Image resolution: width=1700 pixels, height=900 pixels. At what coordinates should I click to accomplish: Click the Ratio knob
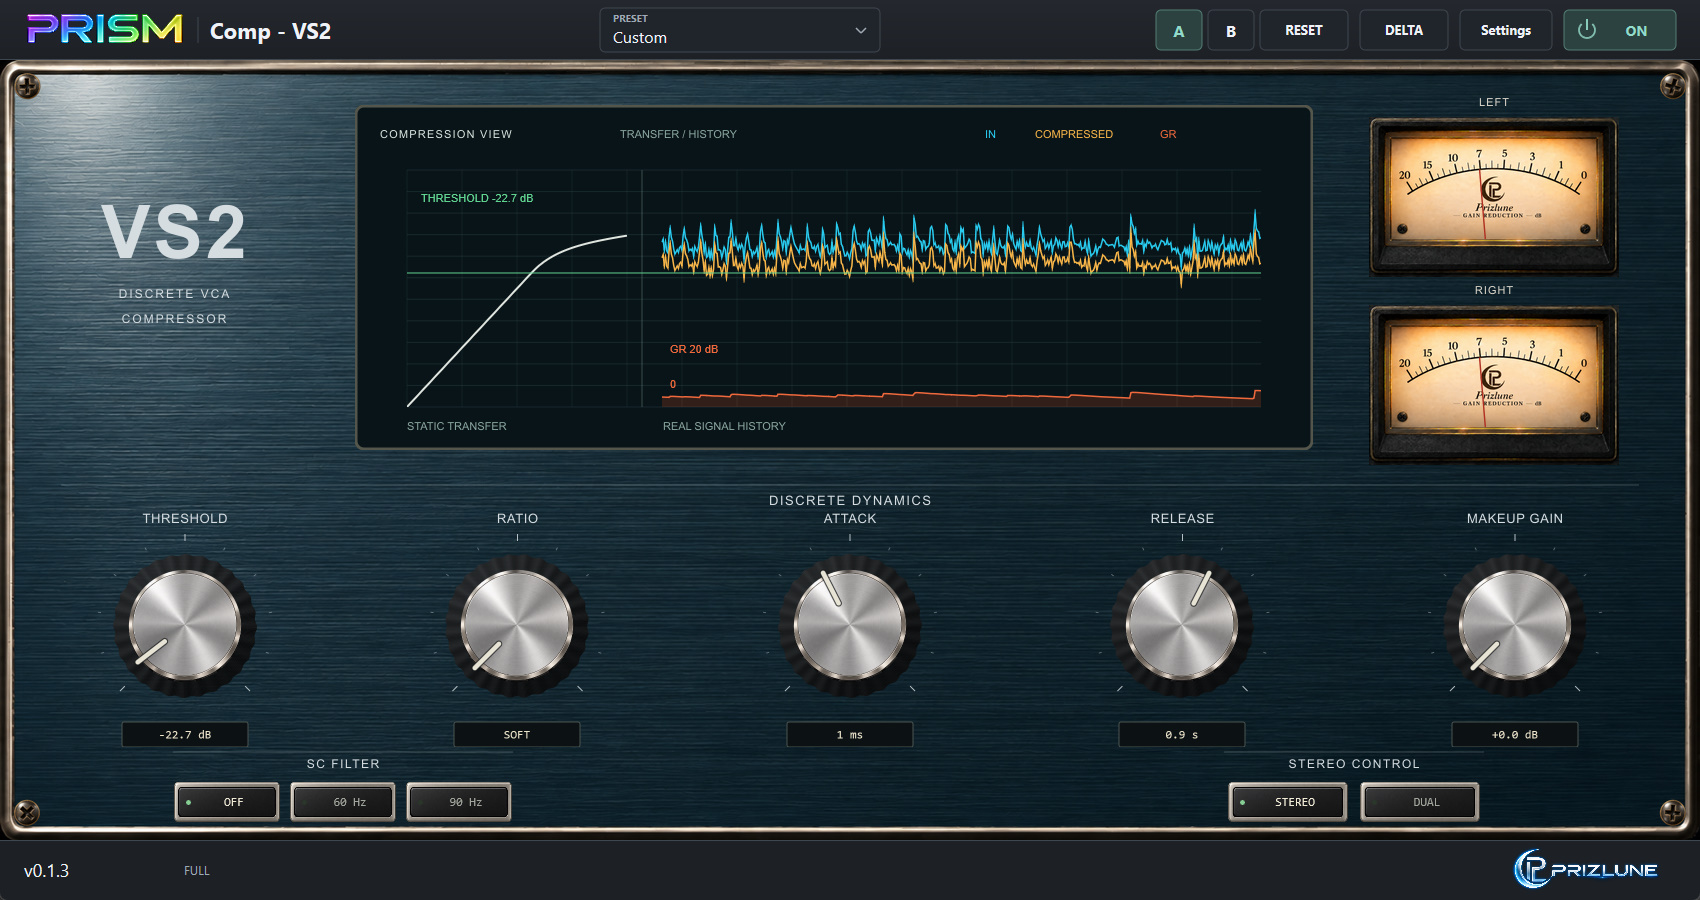coord(517,626)
